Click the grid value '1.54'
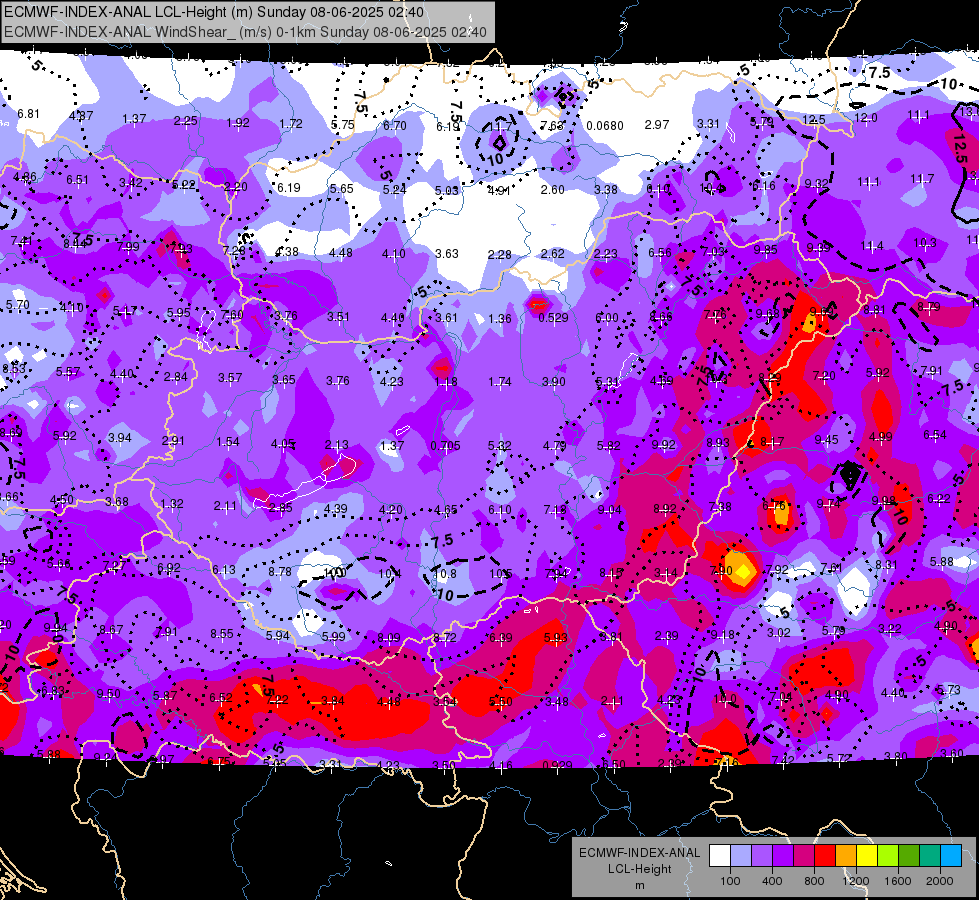The image size is (979, 900). [x=228, y=442]
